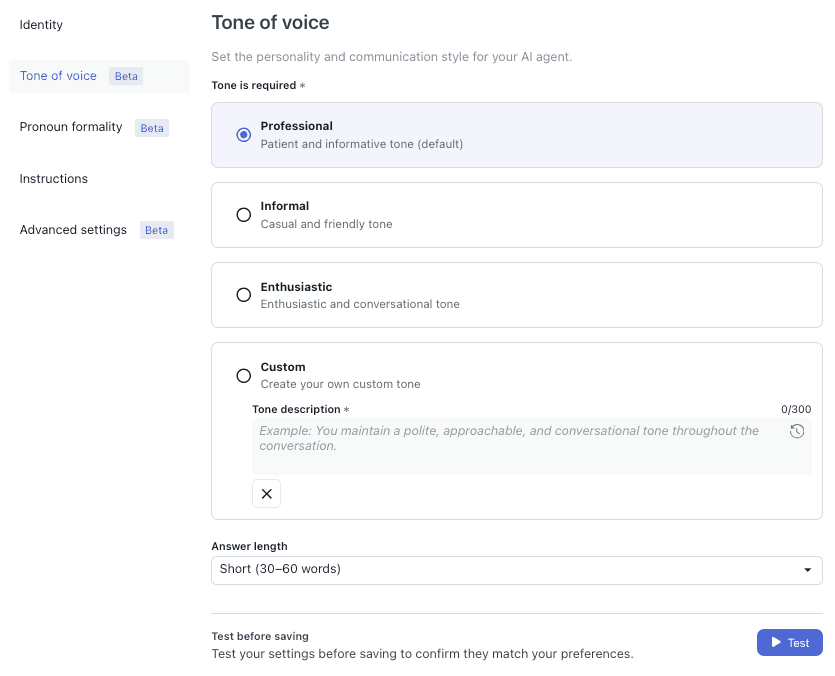
Task: Choose the Informal tone option
Action: click(243, 214)
